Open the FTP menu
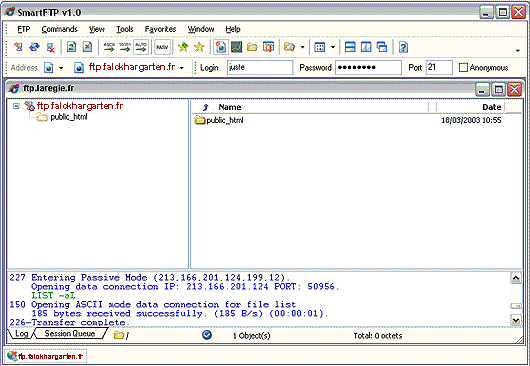The height and width of the screenshot is (366, 530). click(24, 29)
